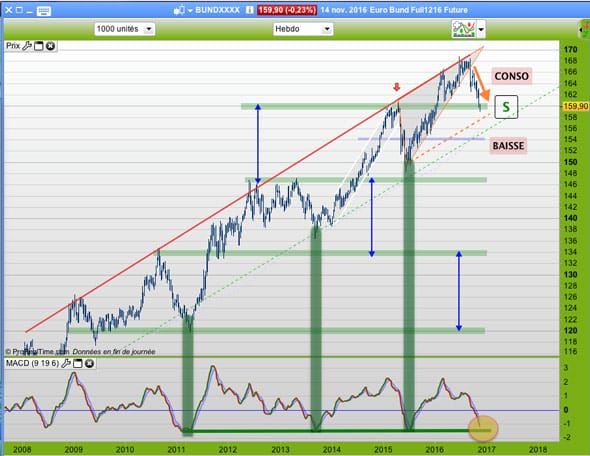The height and width of the screenshot is (456, 590).
Task: Click the MACD panel window icon
Action: point(78,363)
